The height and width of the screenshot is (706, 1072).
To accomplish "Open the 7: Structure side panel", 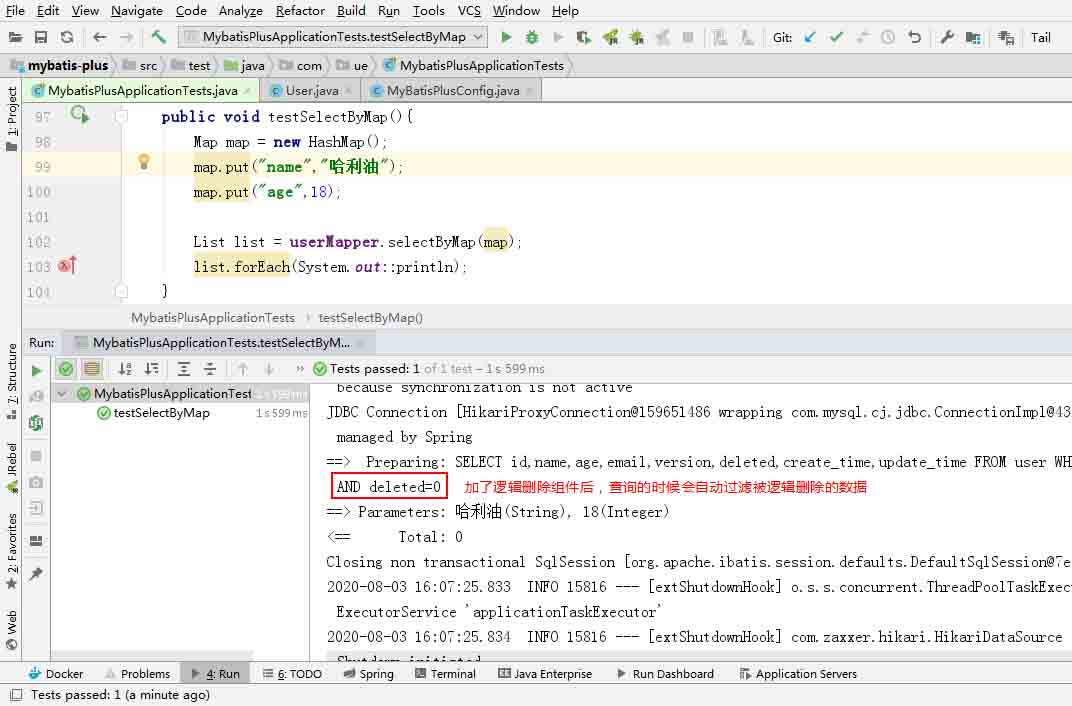I will click(x=12, y=381).
